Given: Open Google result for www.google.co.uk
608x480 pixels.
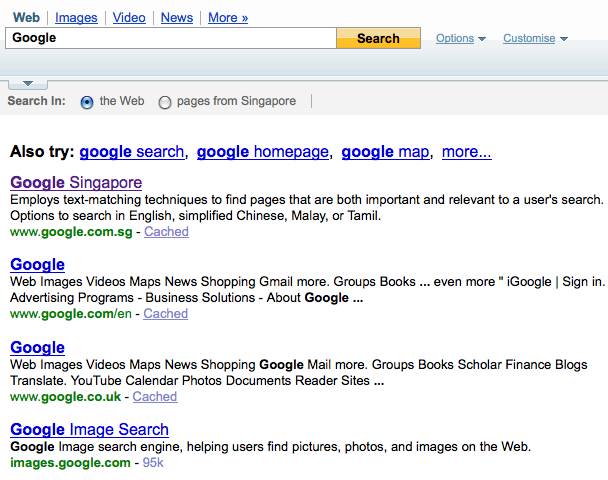Looking at the screenshot, I should [x=37, y=347].
